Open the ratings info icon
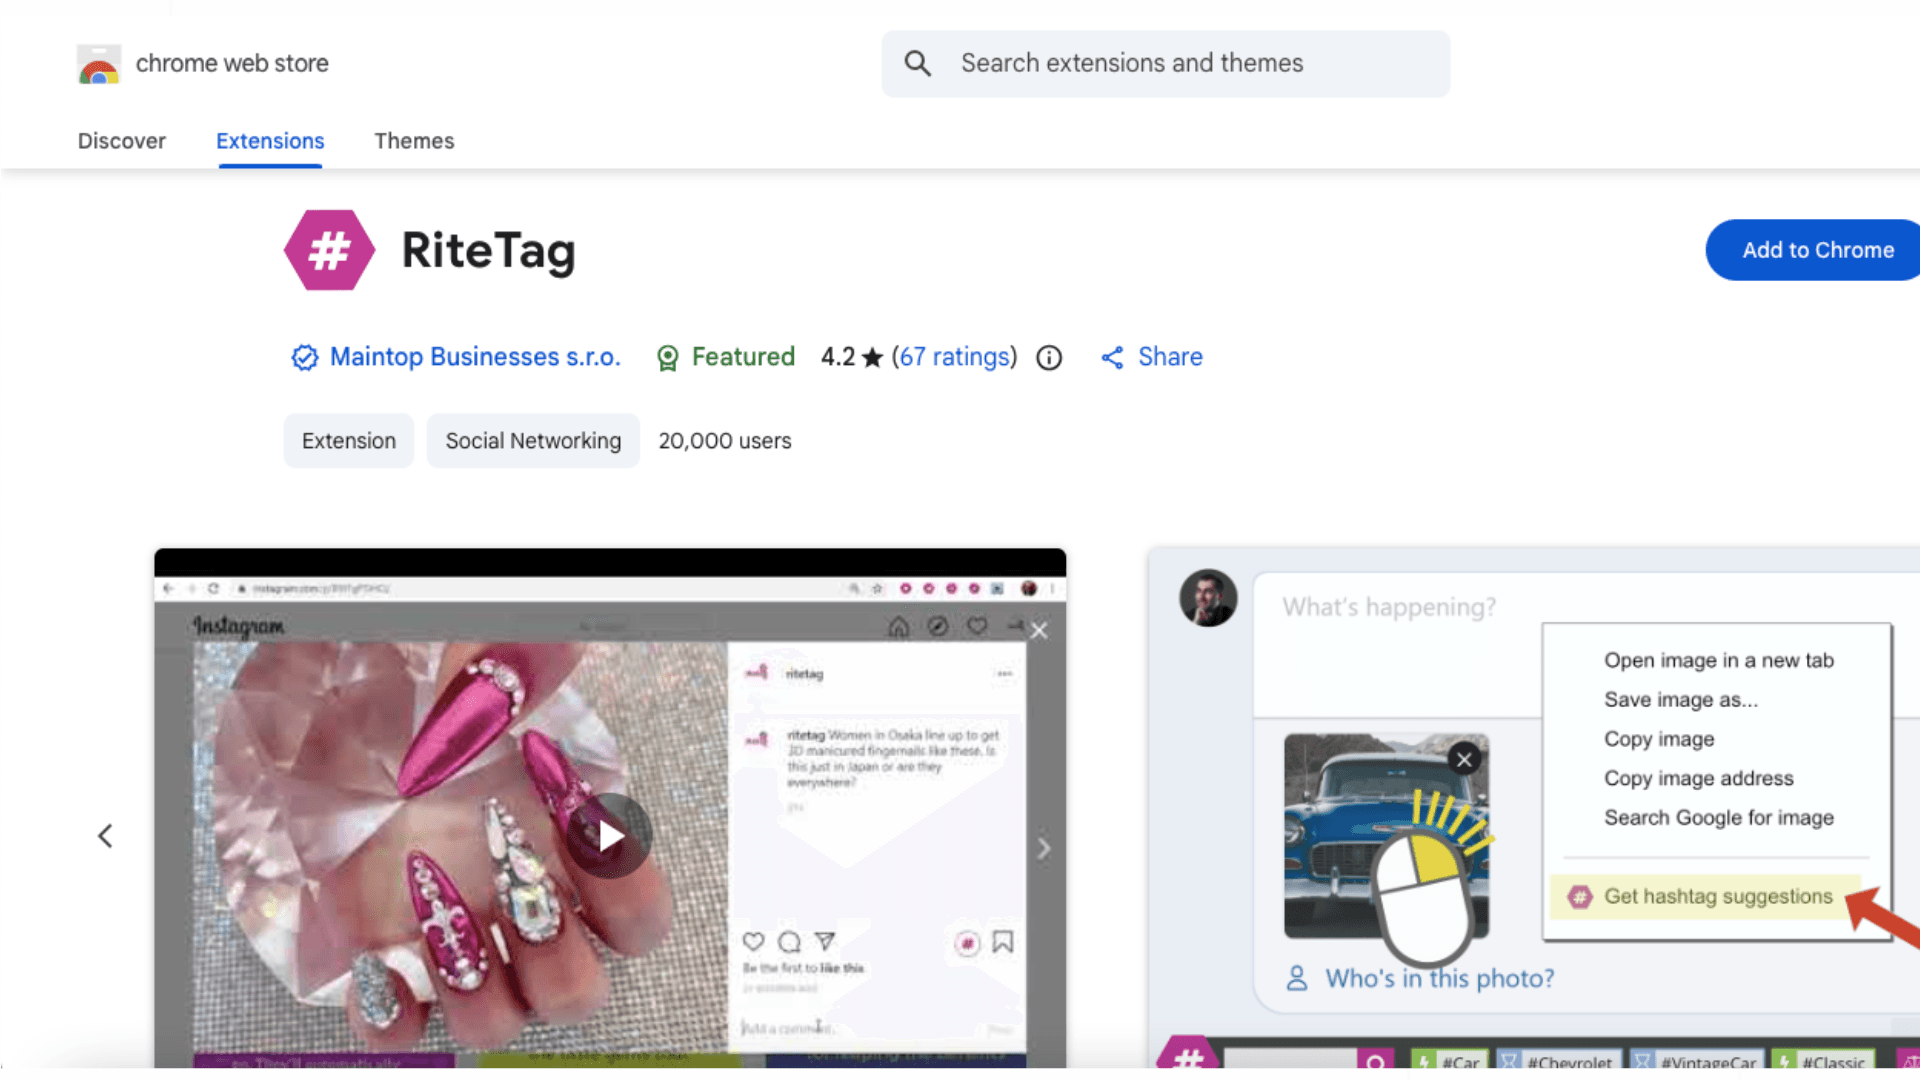 click(x=1049, y=358)
